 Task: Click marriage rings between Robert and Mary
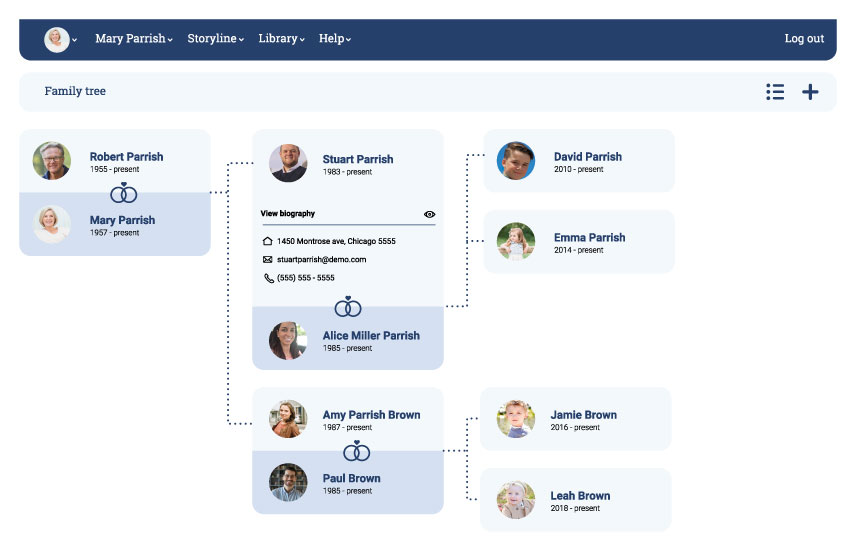click(x=124, y=192)
